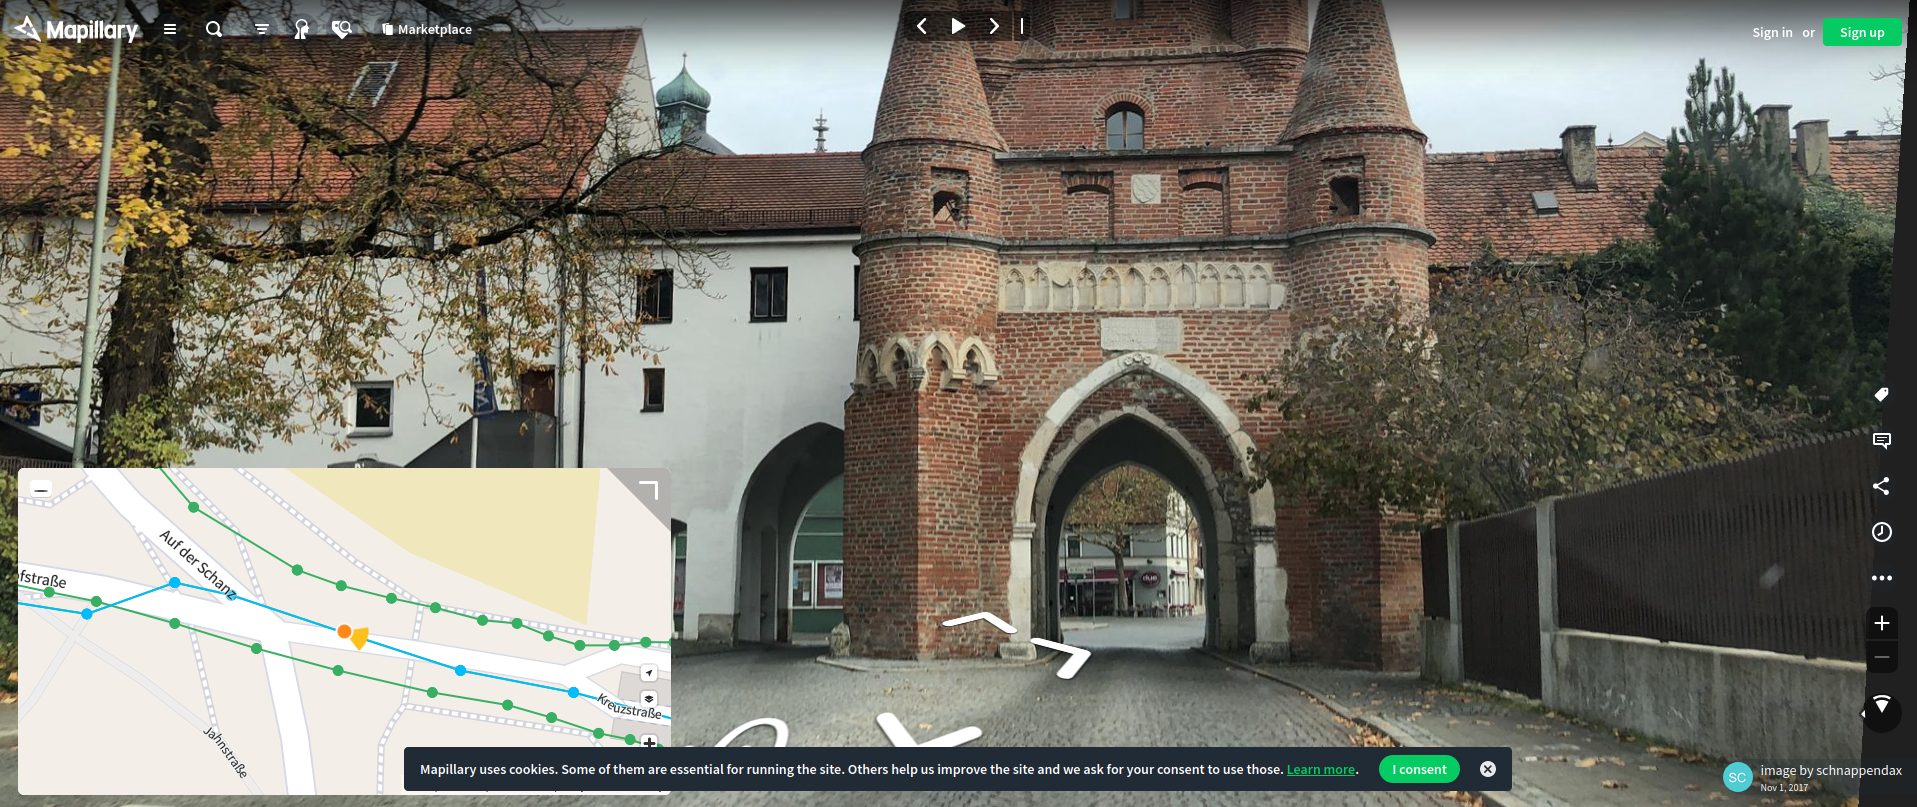This screenshot has width=1917, height=807.
Task: Open the clock time-travel icon
Action: tap(1881, 532)
